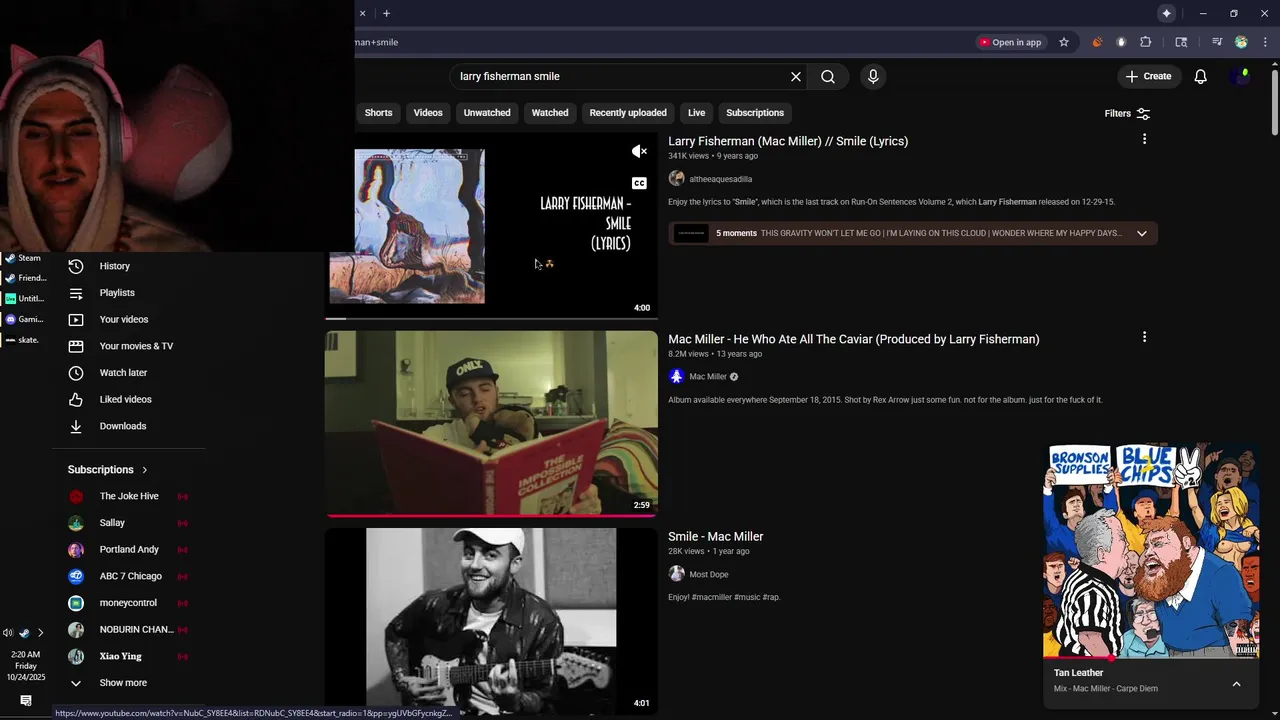Start voice search with the microphone
This screenshot has height=720, width=1280.
(x=873, y=76)
